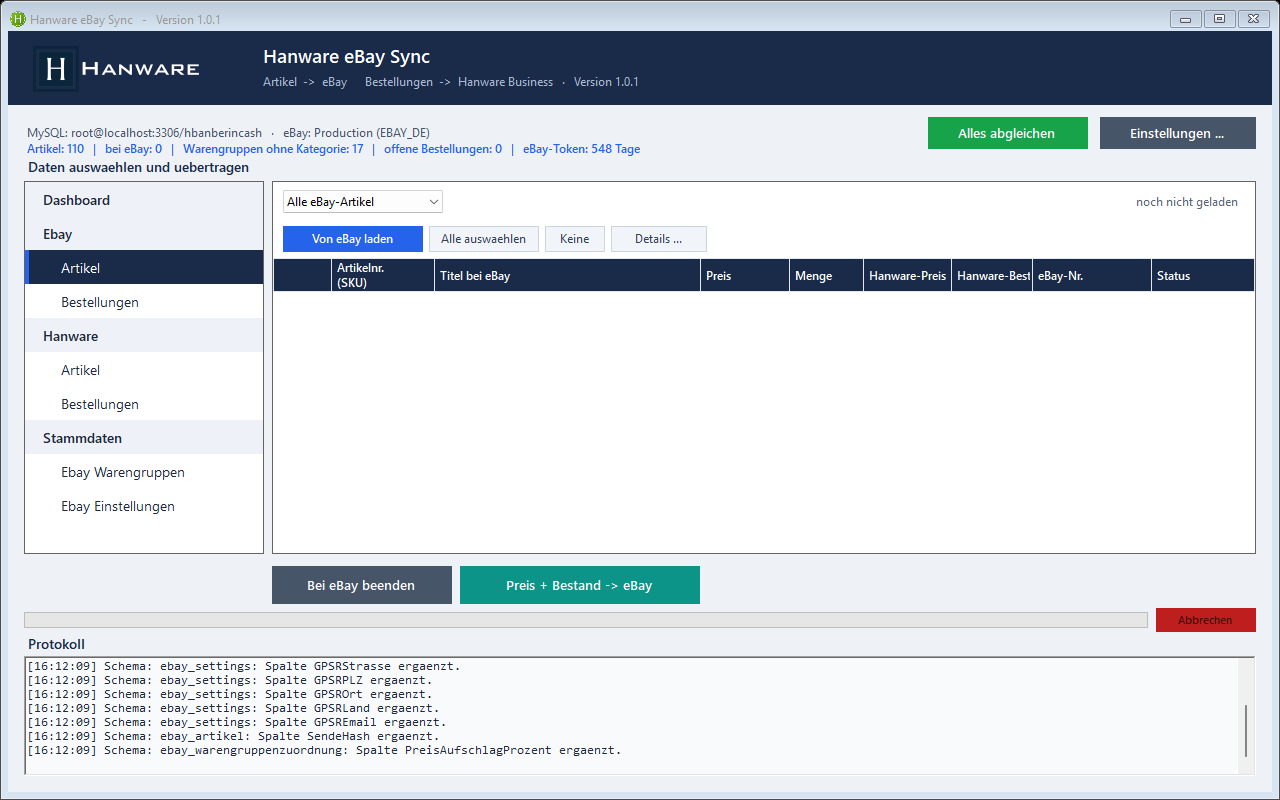This screenshot has height=800, width=1280.
Task: Start full sync with Alles abgleichen
Action: [x=1007, y=133]
